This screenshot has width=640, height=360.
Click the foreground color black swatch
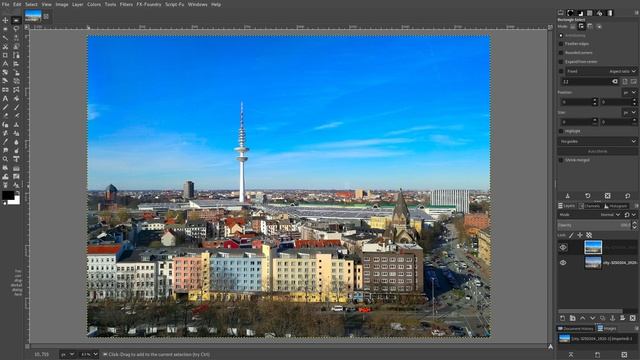tap(8, 195)
